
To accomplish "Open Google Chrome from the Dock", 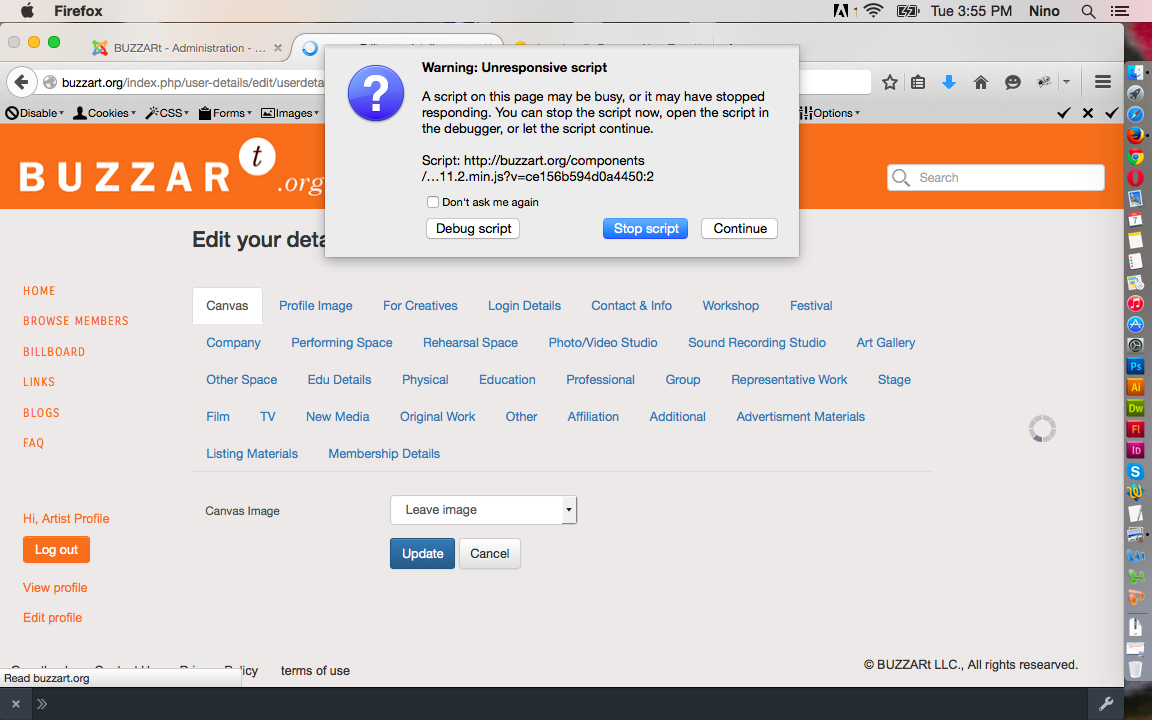I will [x=1136, y=156].
